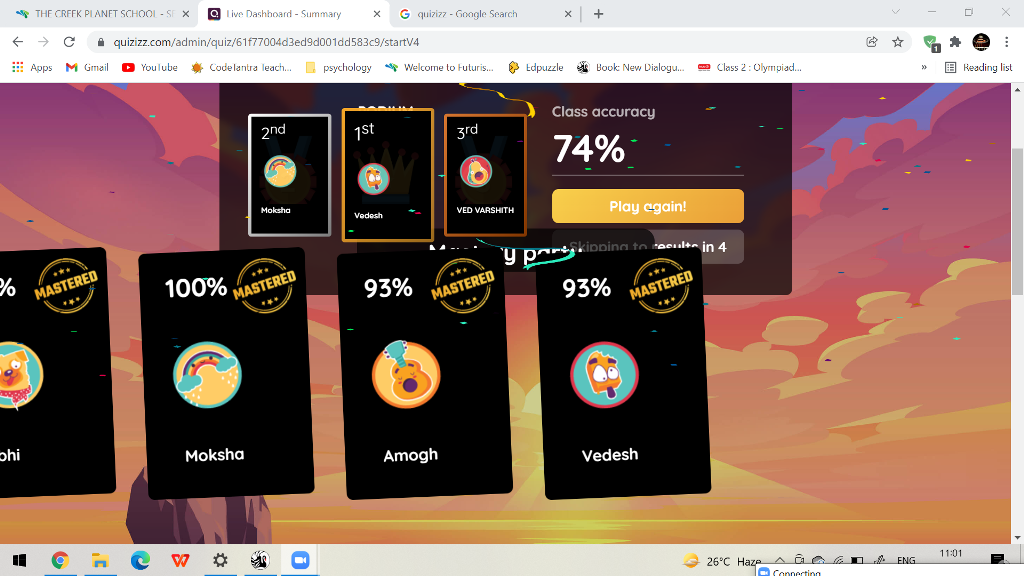Click the page vertical scrollbar
1024x576 pixels.
(1017, 222)
